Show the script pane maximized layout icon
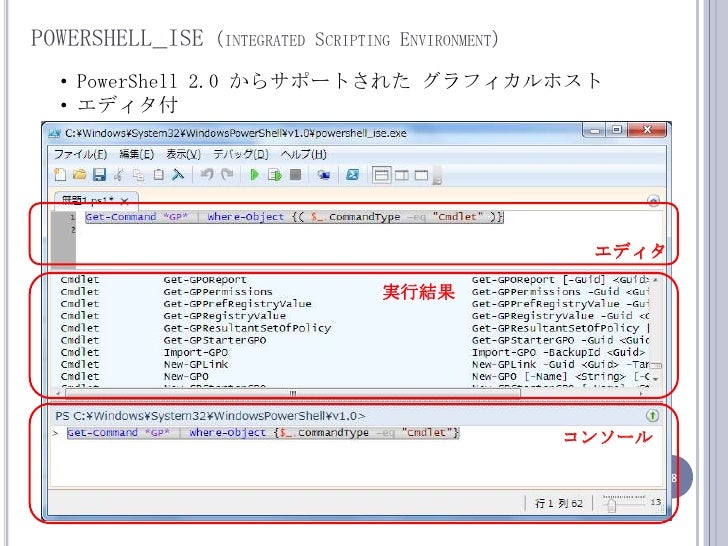Image resolution: width=728 pixels, height=546 pixels. coord(421,175)
